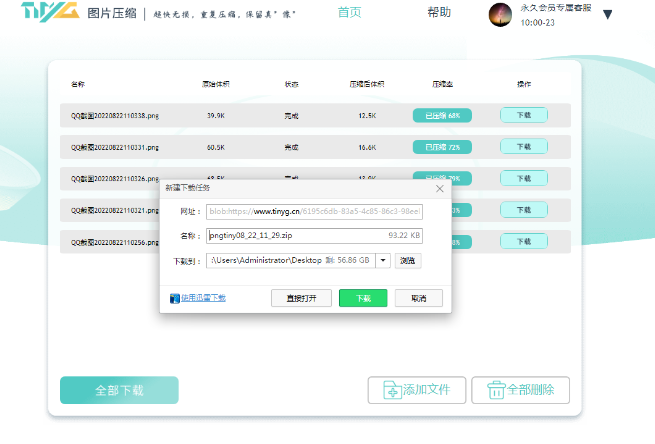Download QQ截图20220822110321.png via its 下载 button

coord(524,210)
